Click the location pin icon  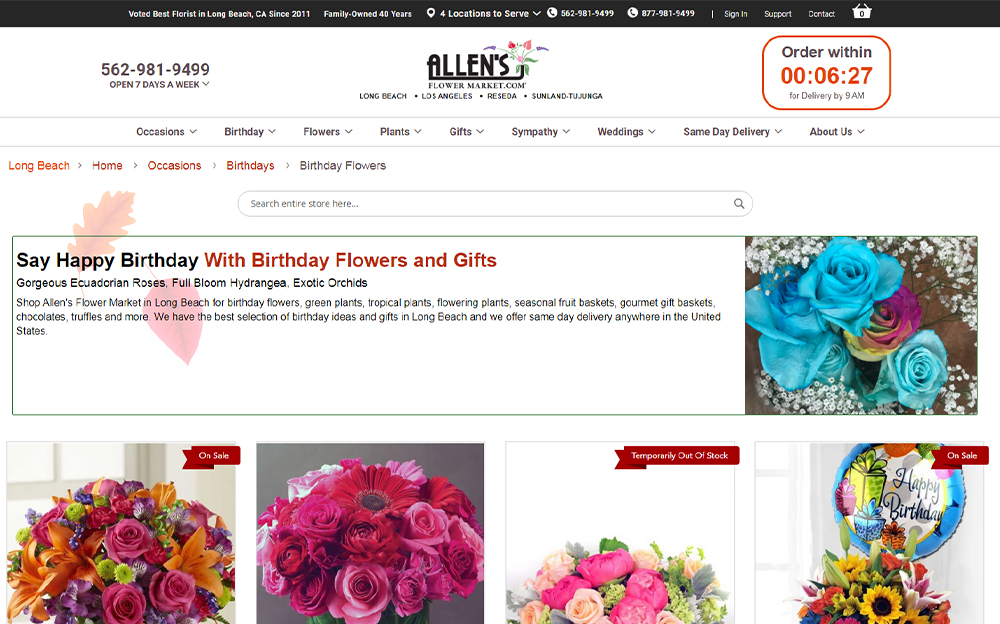(431, 13)
